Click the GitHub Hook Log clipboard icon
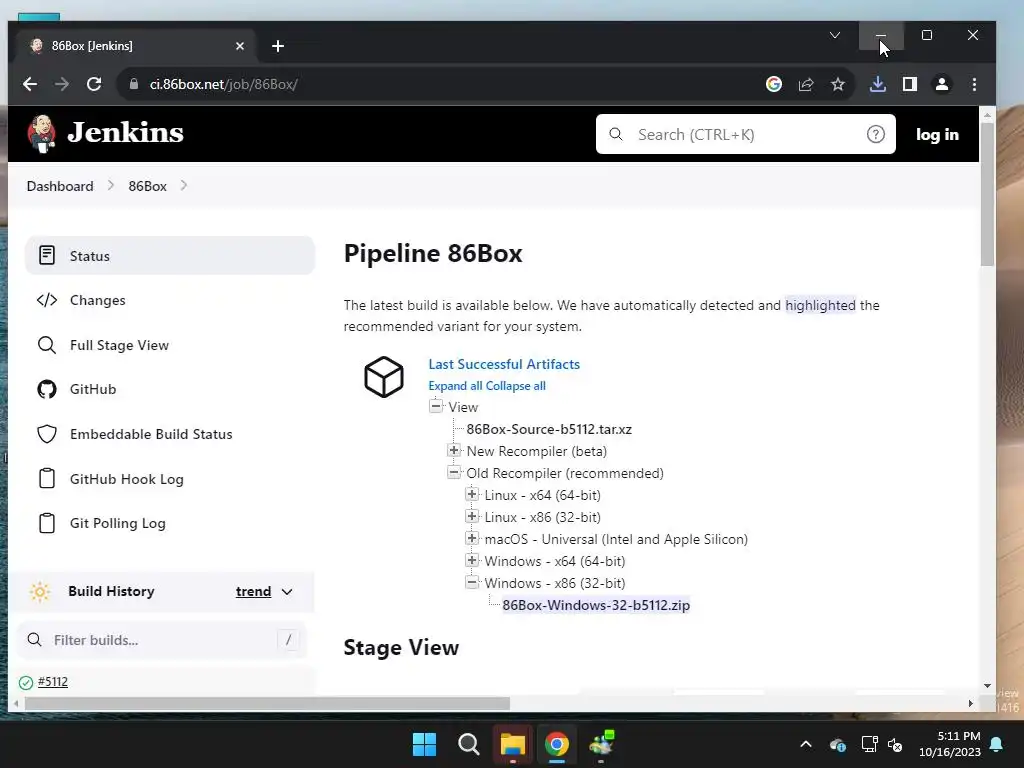The image size is (1024, 768). 47,479
